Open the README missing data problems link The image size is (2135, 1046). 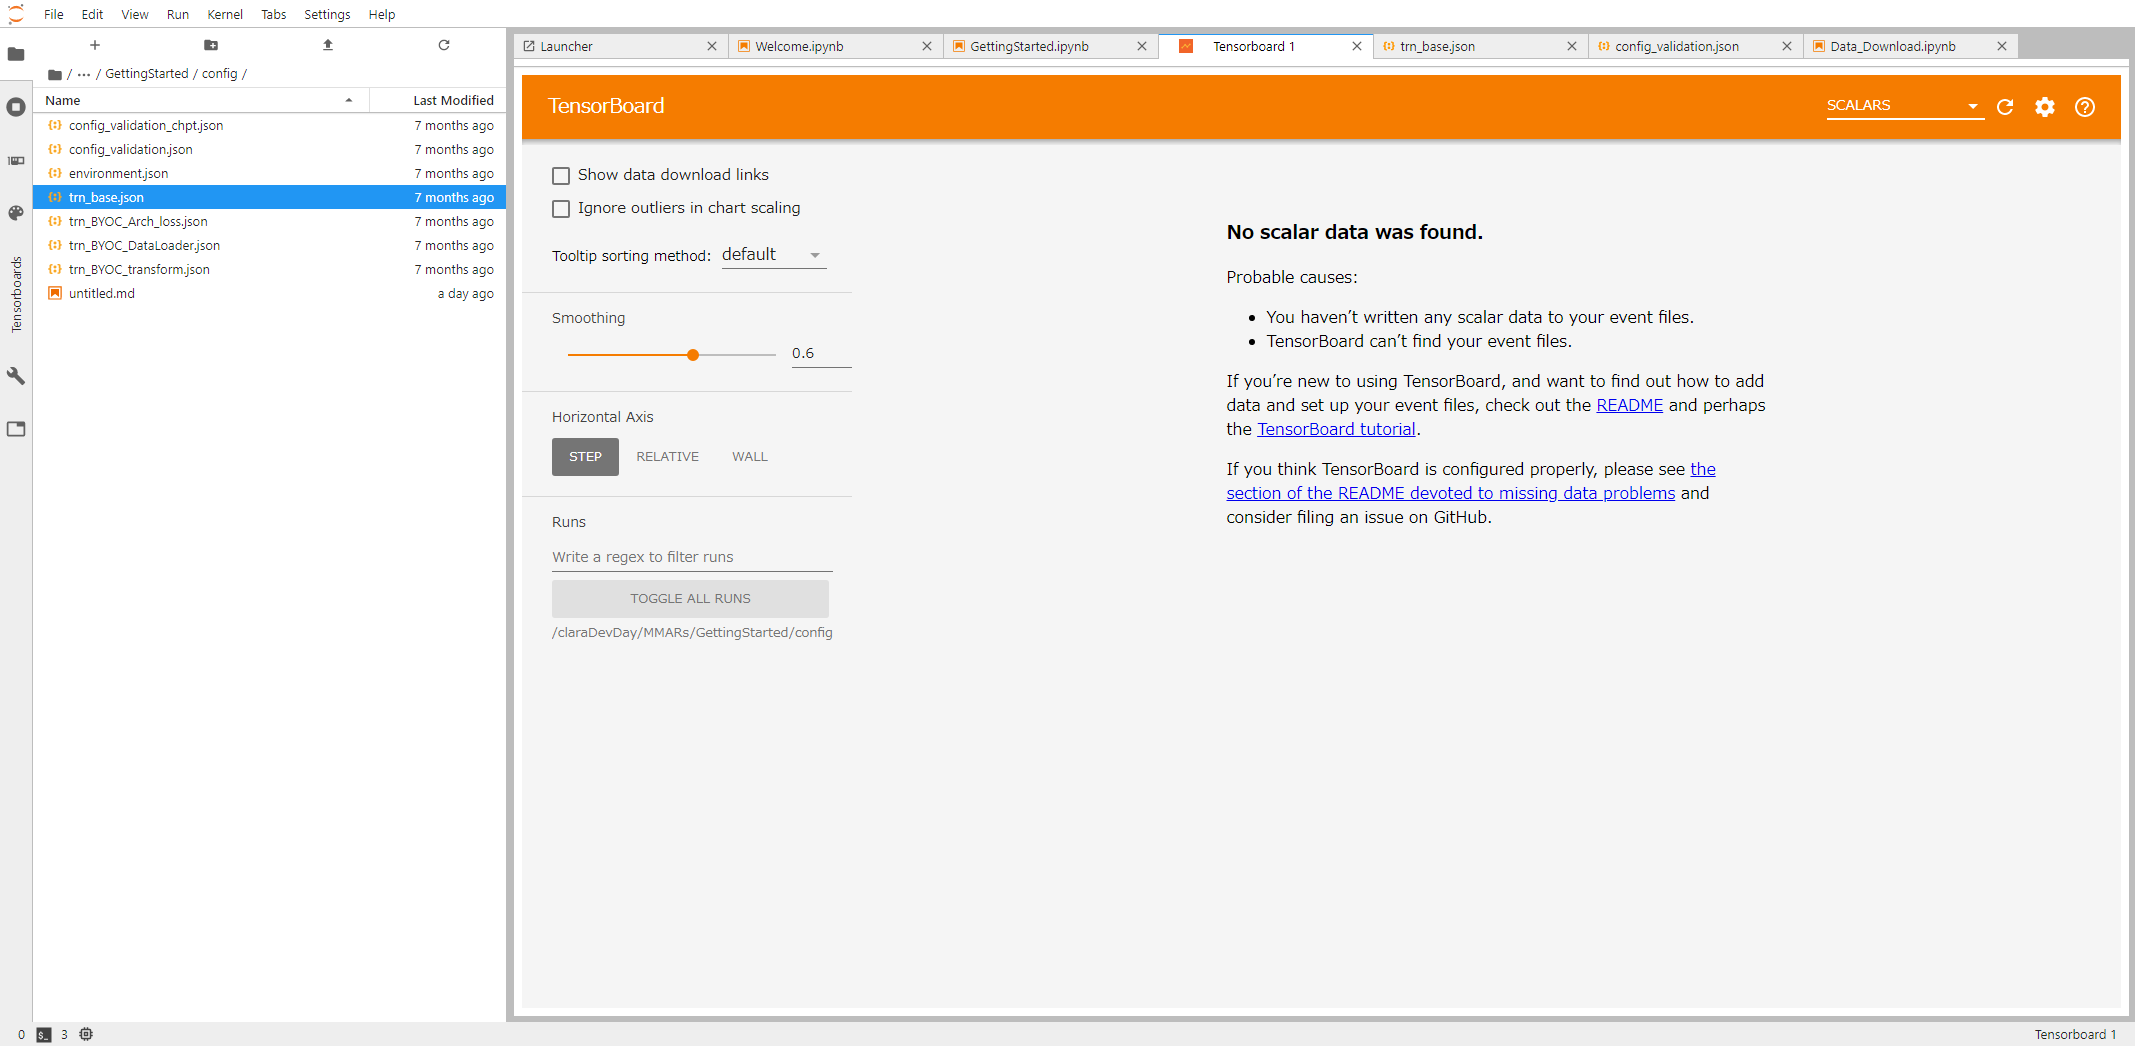(x=1450, y=493)
